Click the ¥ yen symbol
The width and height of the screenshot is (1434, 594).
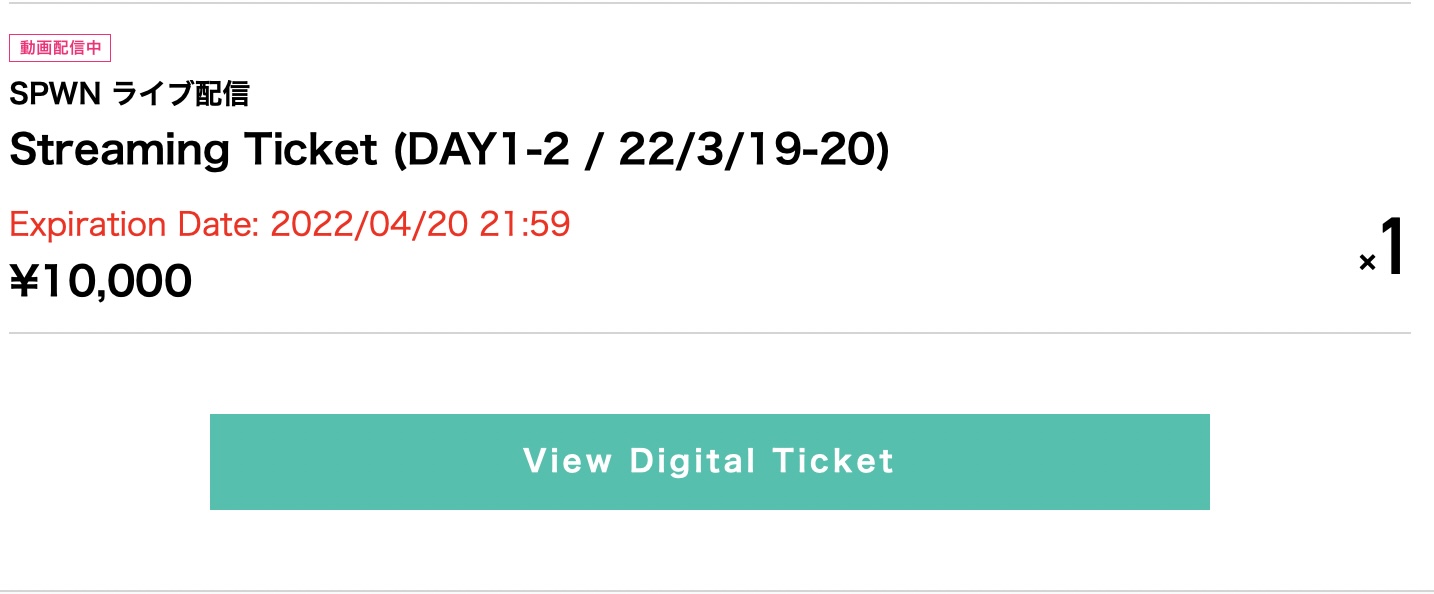tap(24, 282)
